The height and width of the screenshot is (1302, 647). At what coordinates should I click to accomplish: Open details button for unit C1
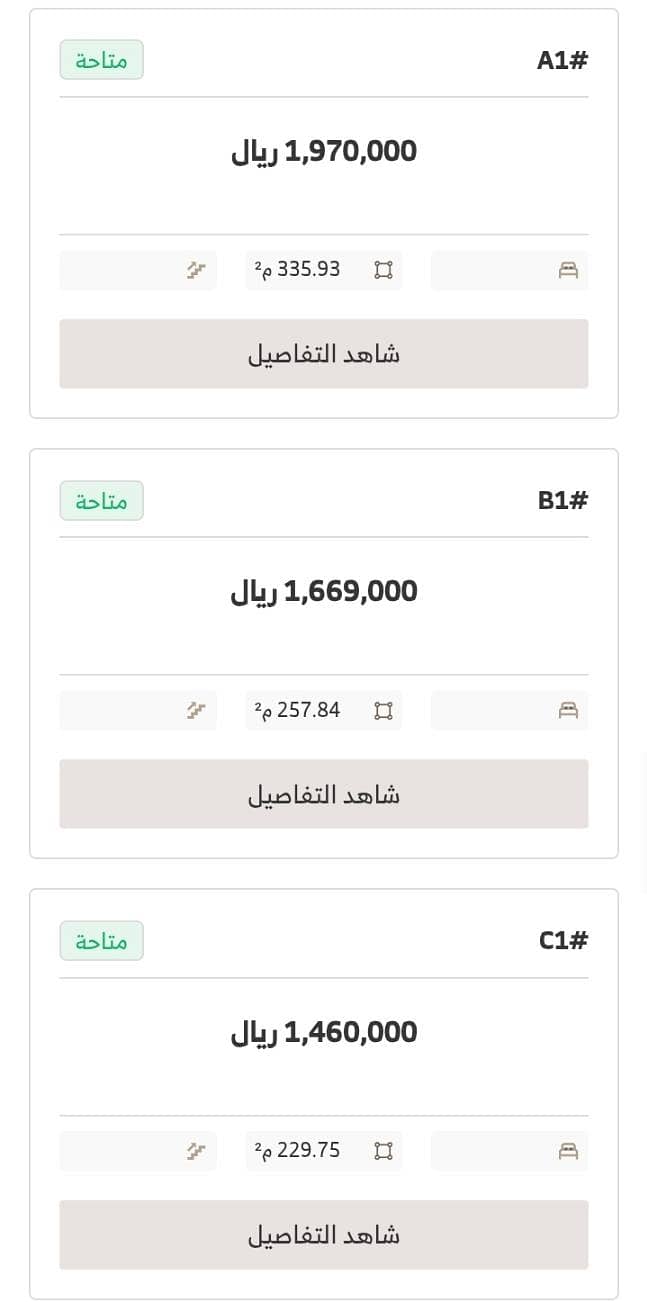point(324,1235)
